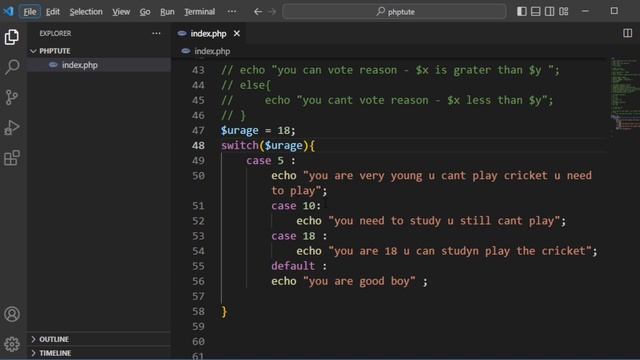640x360 pixels.
Task: Open the overflow menu dots in menu bar
Action: click(232, 11)
